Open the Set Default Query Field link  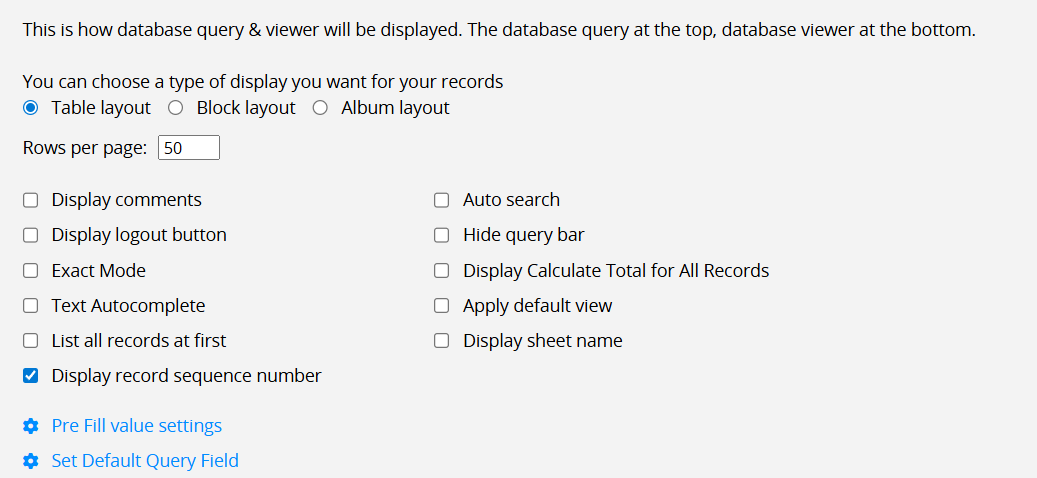(x=145, y=461)
